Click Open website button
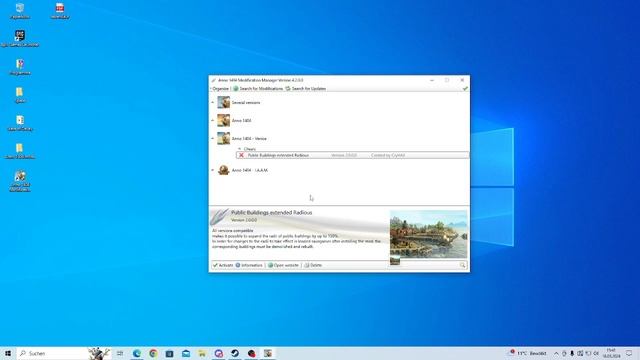 click(283, 265)
